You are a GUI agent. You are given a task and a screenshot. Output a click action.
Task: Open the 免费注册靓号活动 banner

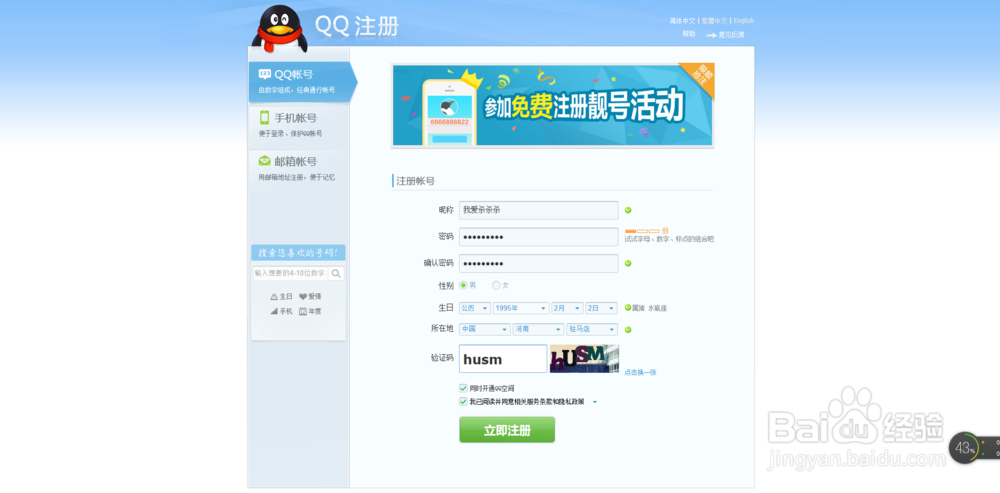click(552, 105)
